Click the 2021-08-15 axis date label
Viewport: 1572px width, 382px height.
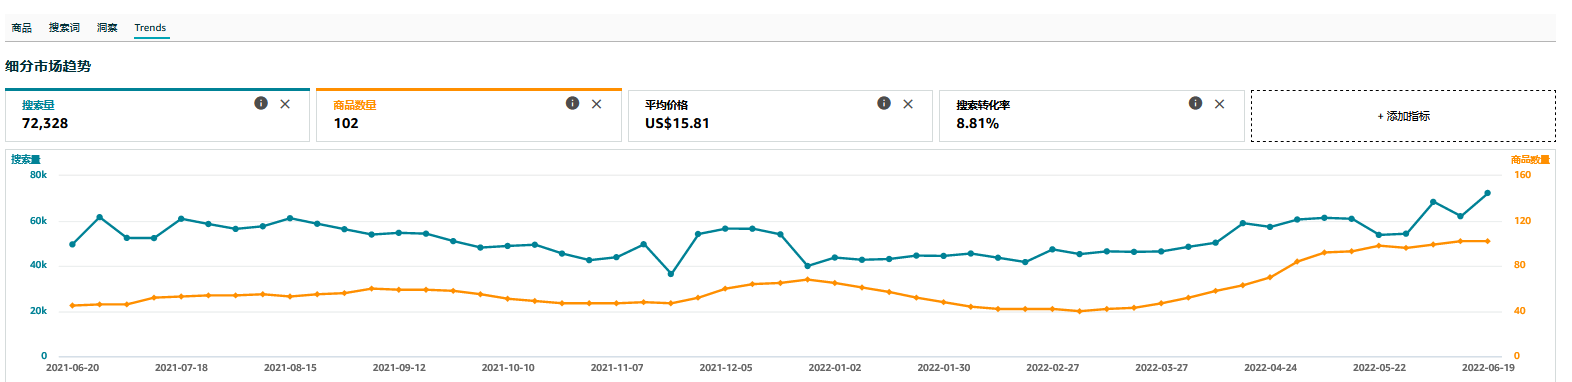pos(290,368)
